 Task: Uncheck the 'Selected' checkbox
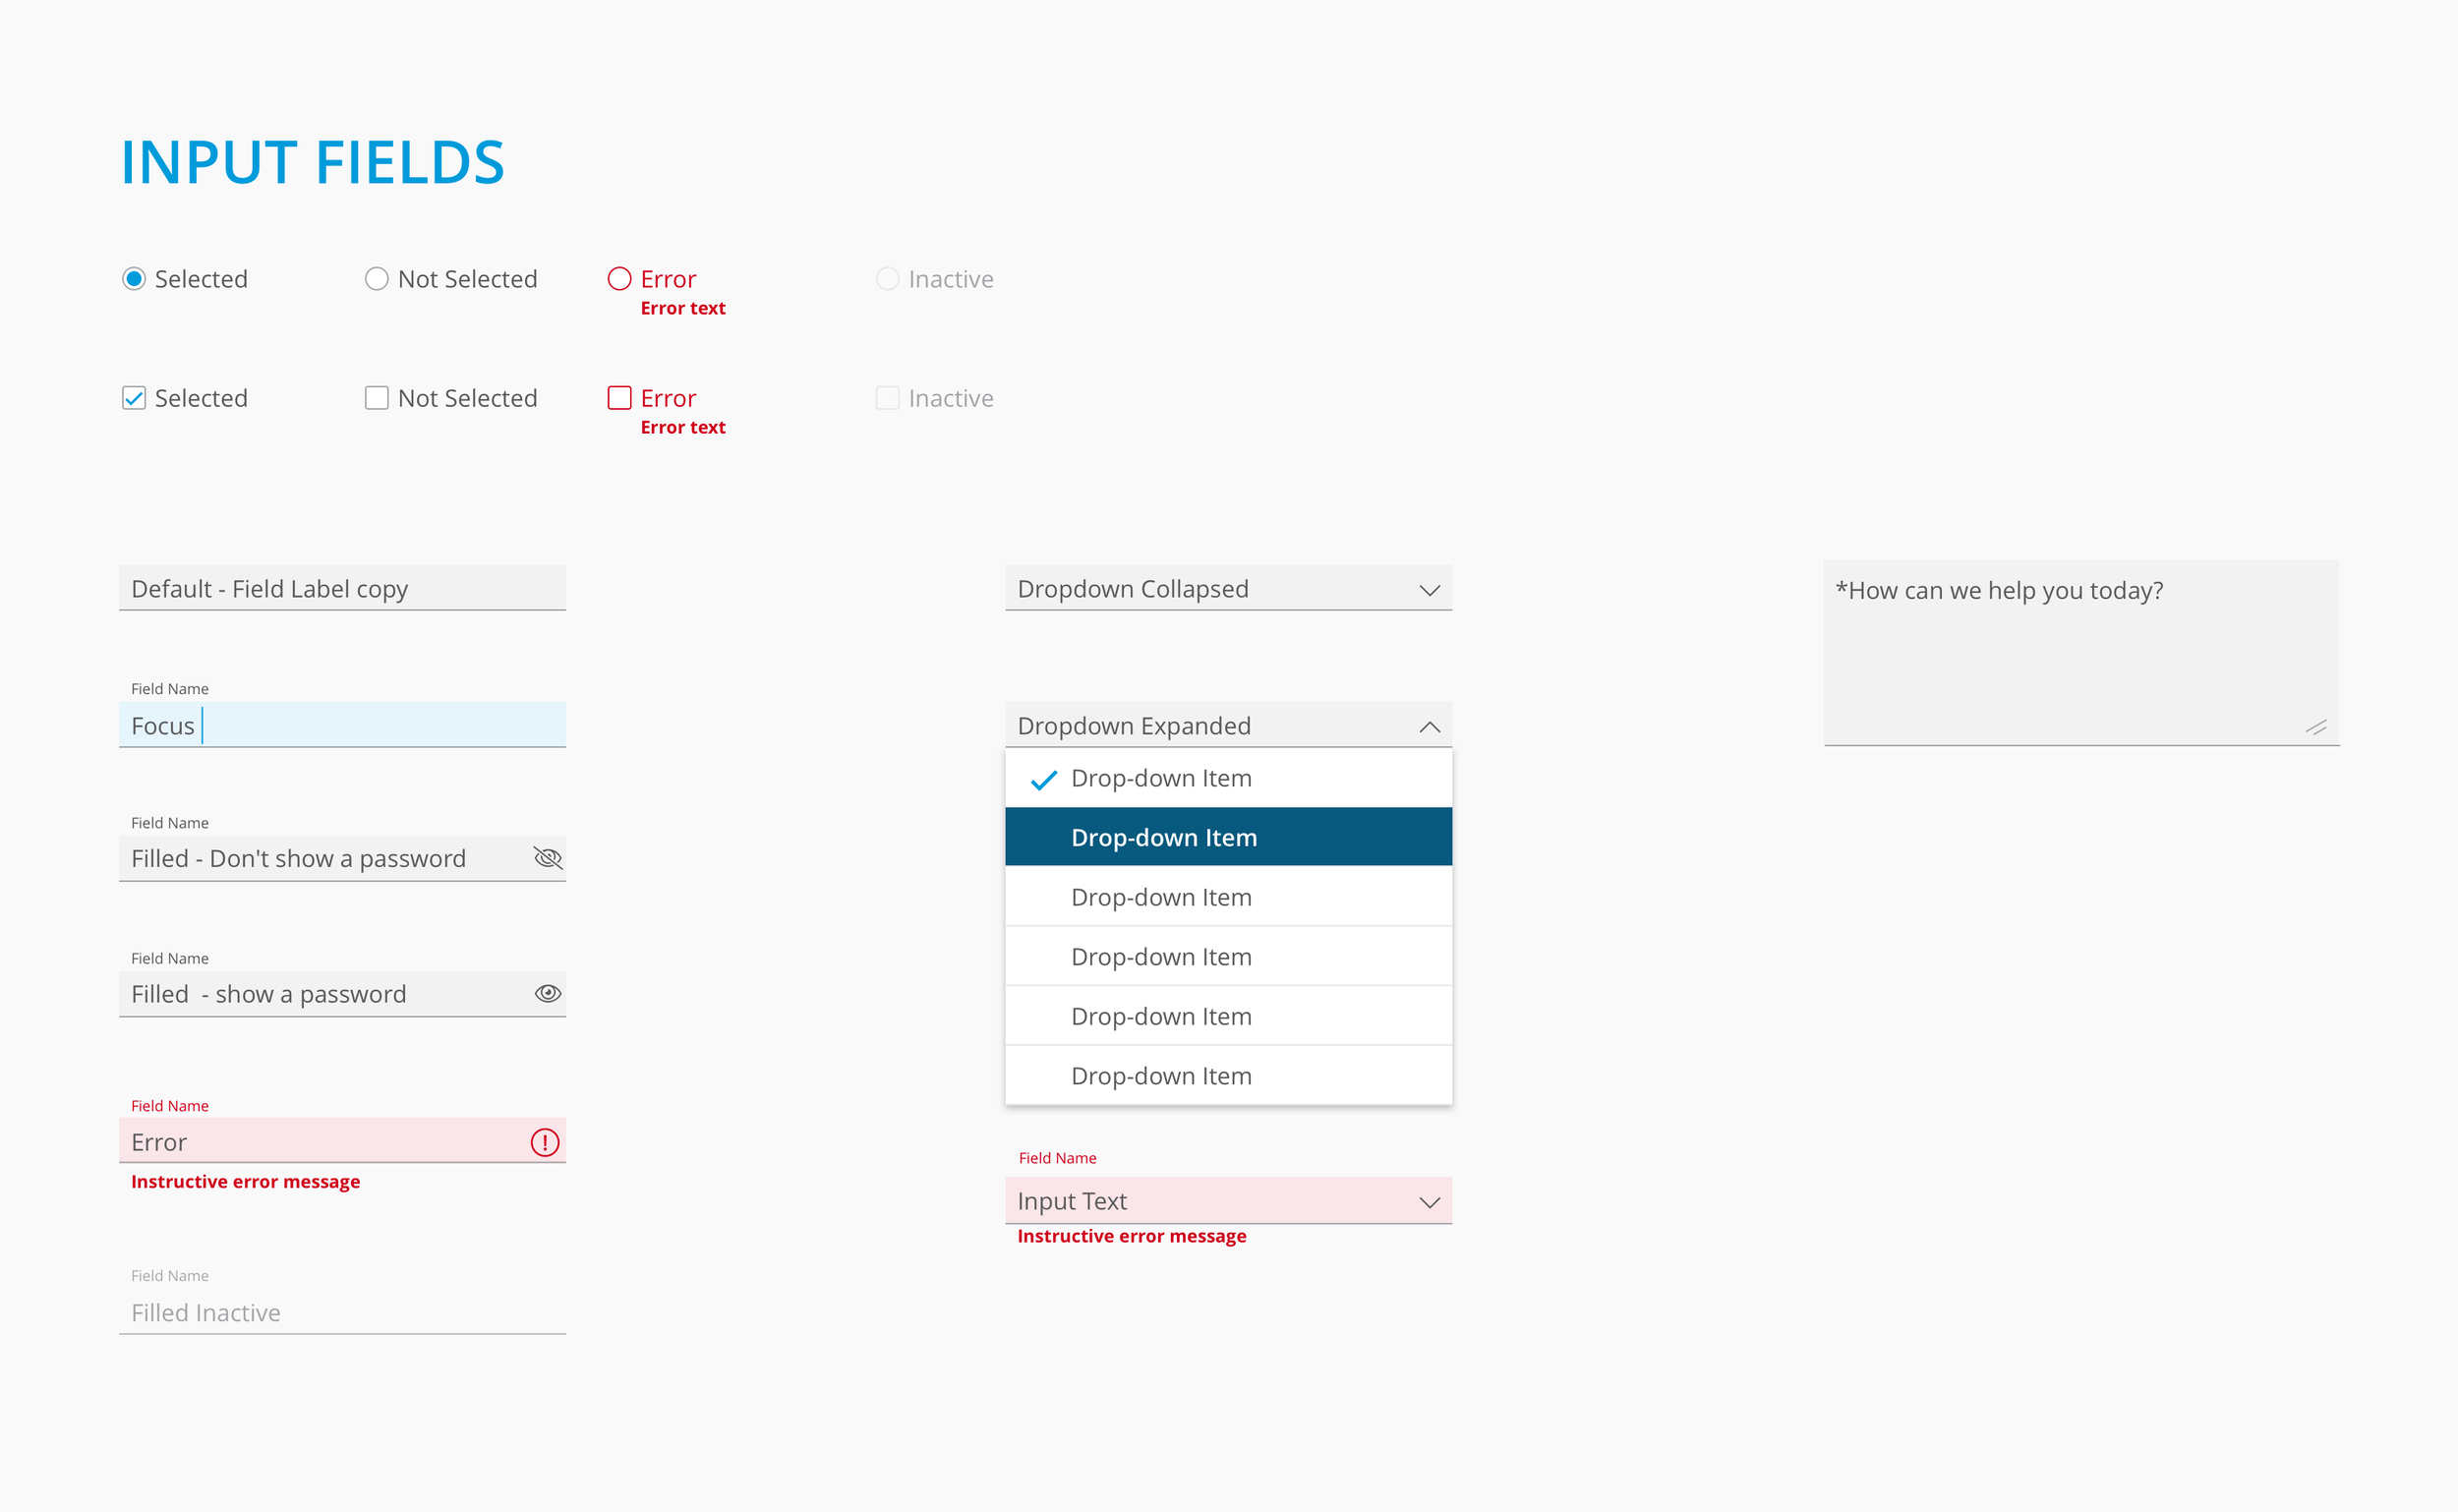coord(134,398)
